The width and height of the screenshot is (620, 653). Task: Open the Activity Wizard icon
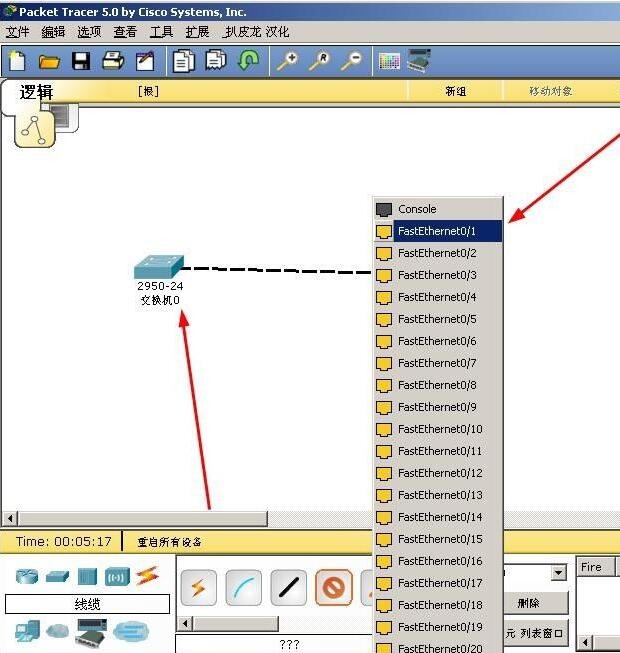(x=145, y=61)
